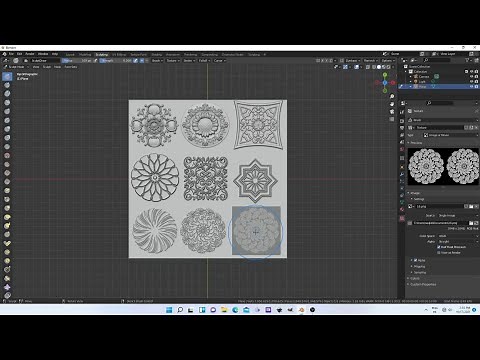Screen dimensions: 480x360
Task: Switch to rendered viewport shading
Action: (389, 67)
